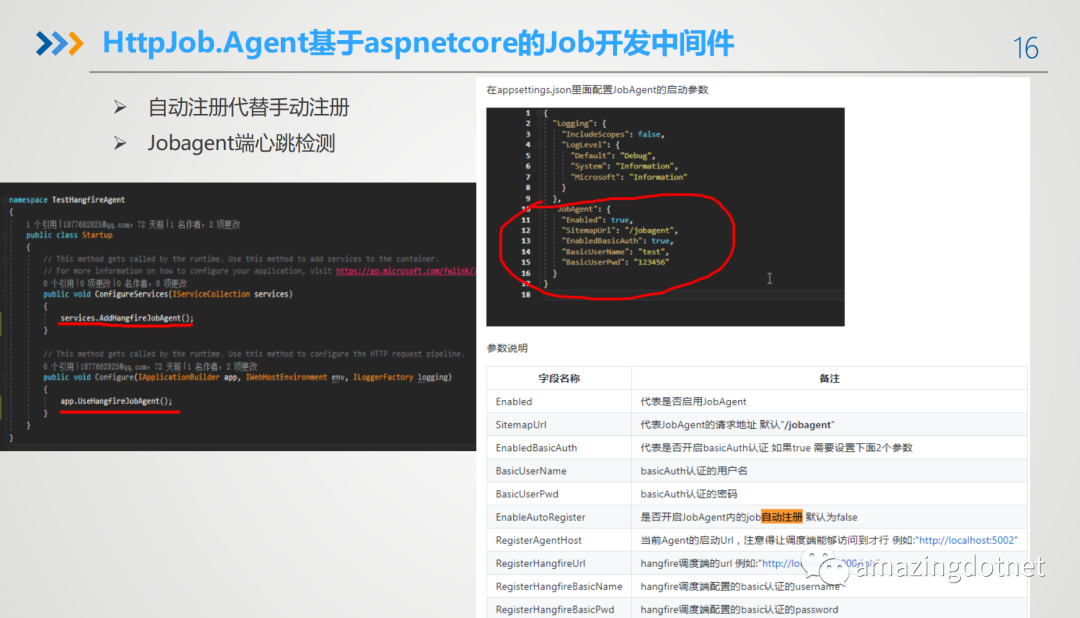Open the http://localhost:5002 link in RegisterAgentHost row
The image size is (1080, 618).
click(x=967, y=540)
